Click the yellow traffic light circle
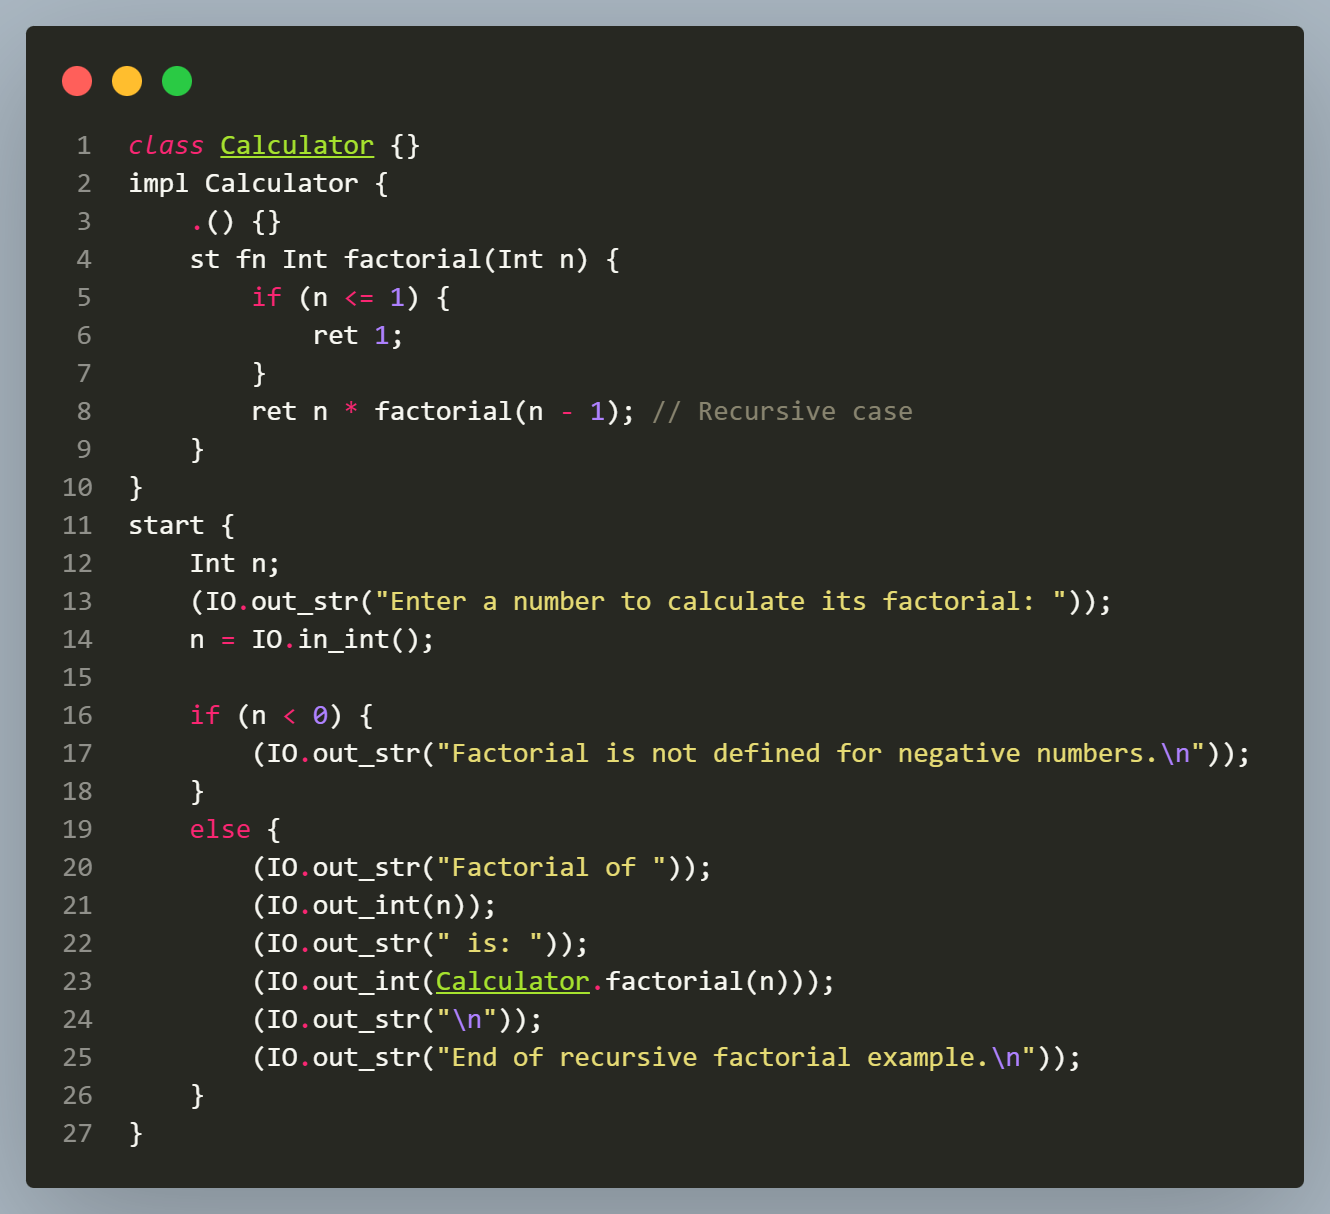This screenshot has width=1330, height=1214. (x=127, y=81)
